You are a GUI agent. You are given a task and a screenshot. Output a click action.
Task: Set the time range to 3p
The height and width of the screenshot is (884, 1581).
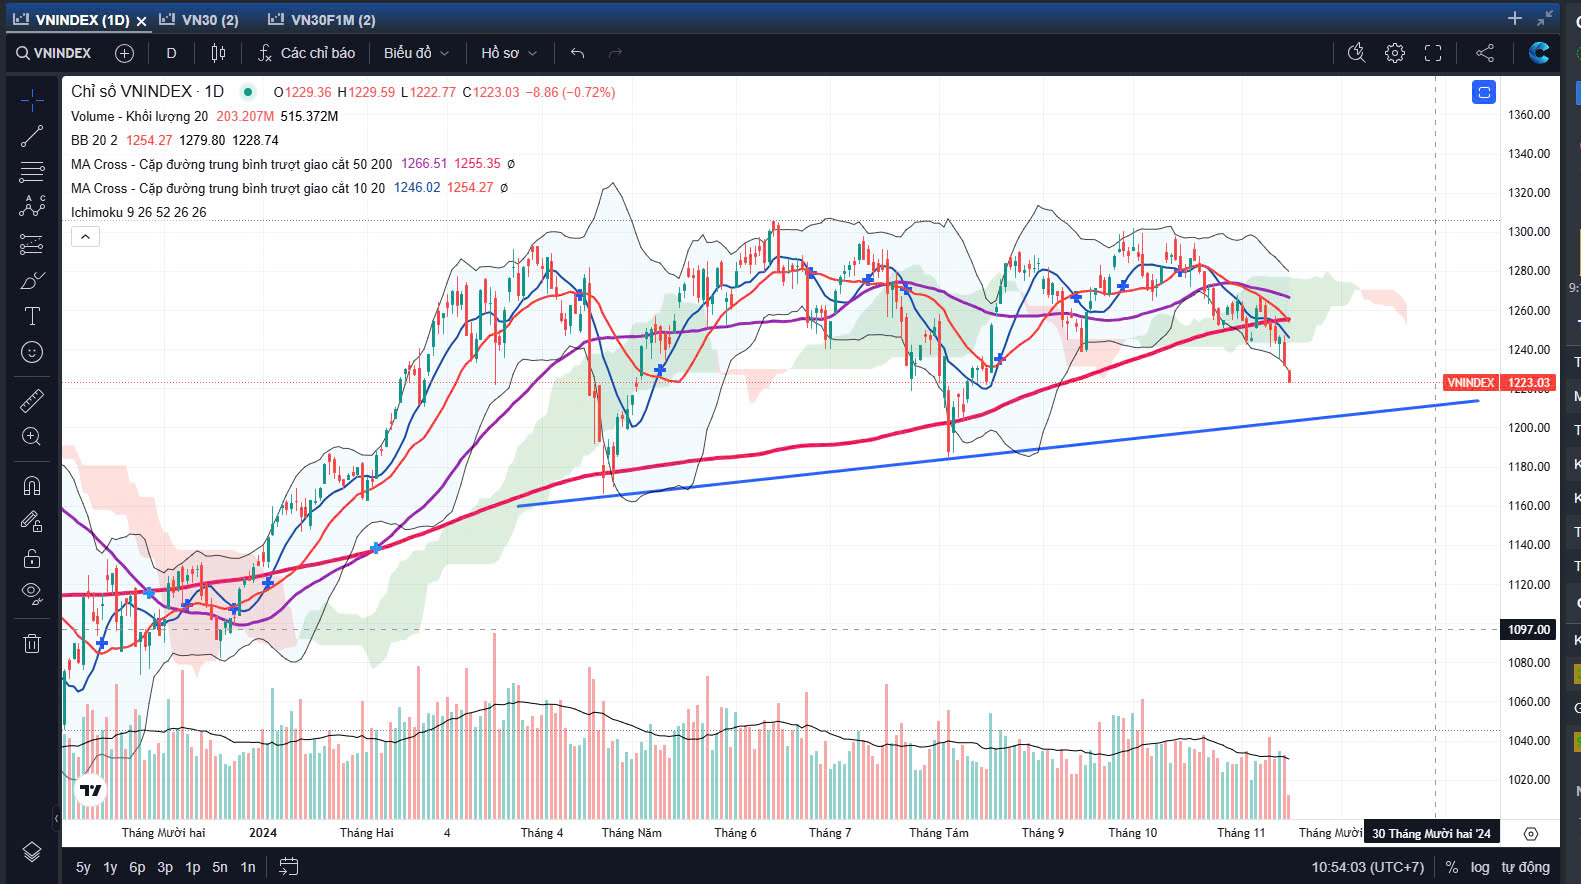(x=165, y=867)
